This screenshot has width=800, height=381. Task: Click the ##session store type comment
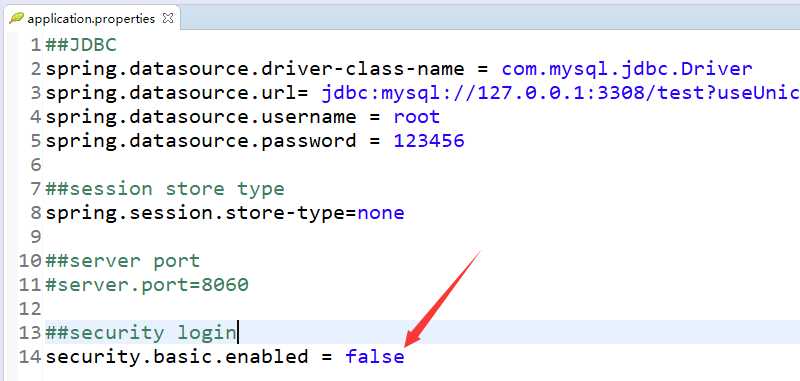(x=165, y=189)
